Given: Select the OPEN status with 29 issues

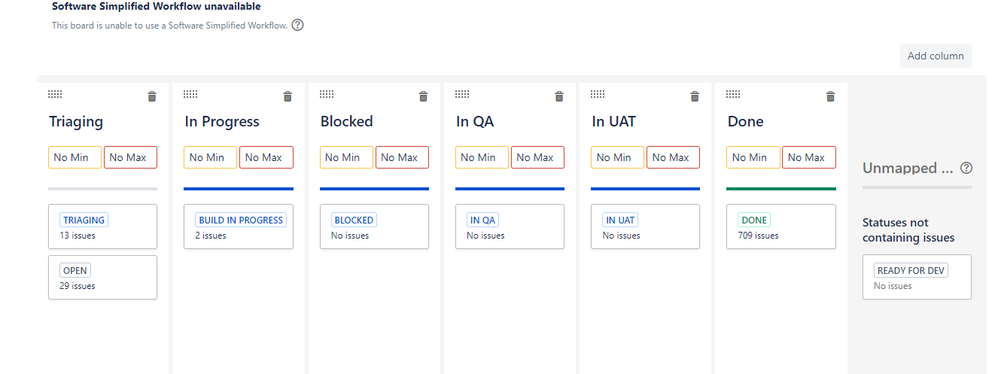Looking at the screenshot, I should click(x=102, y=277).
